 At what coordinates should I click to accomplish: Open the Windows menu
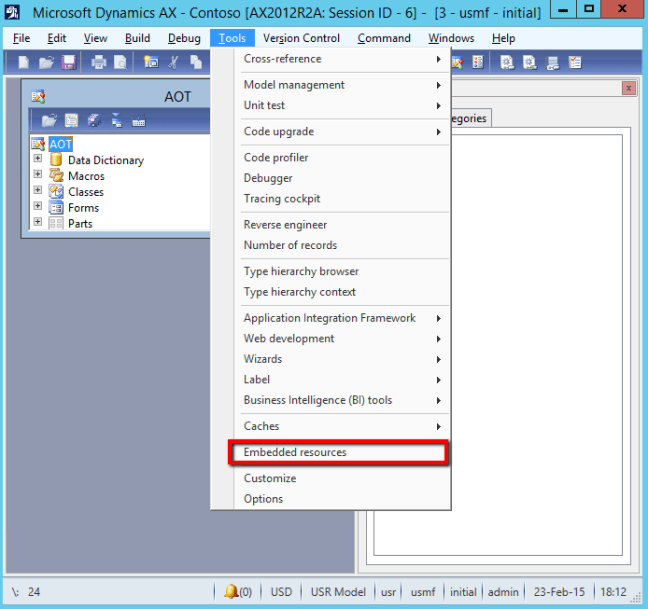(x=451, y=38)
